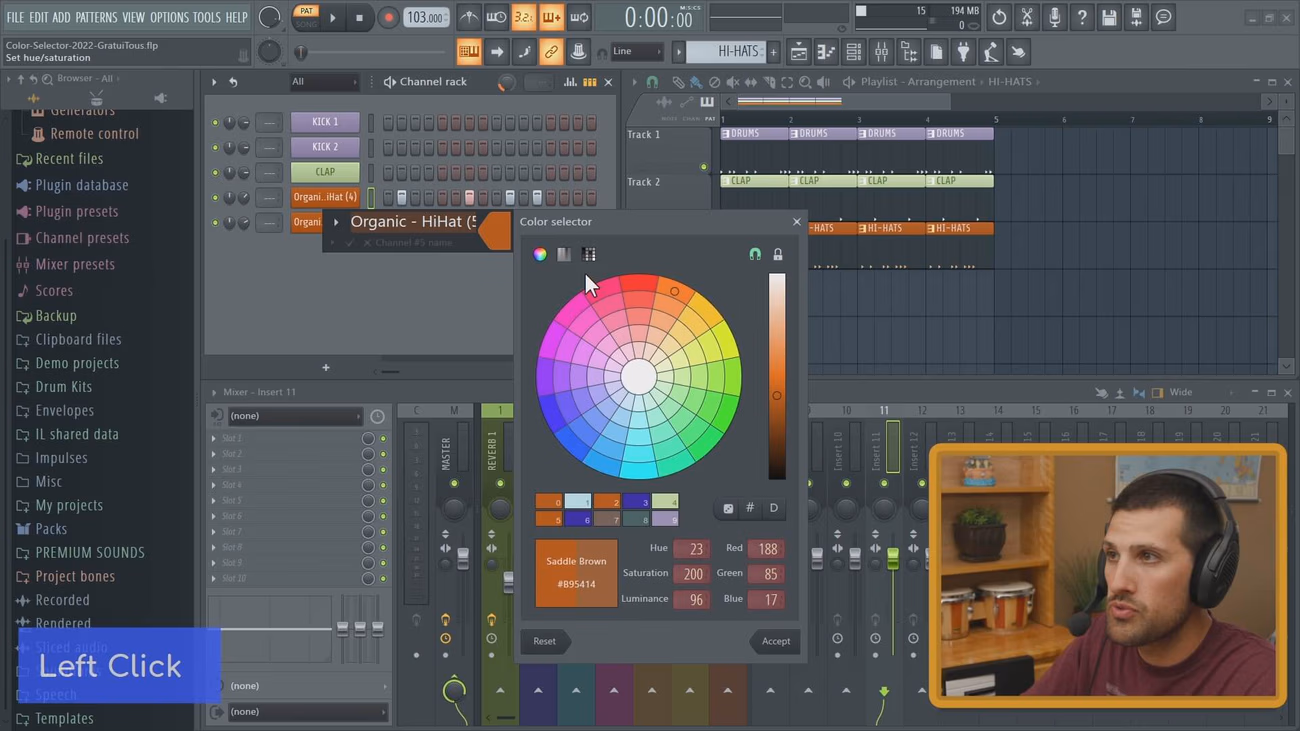Screen dimensions: 1300x731
Task: Toggle the lock icon in Color selector
Action: (777, 255)
